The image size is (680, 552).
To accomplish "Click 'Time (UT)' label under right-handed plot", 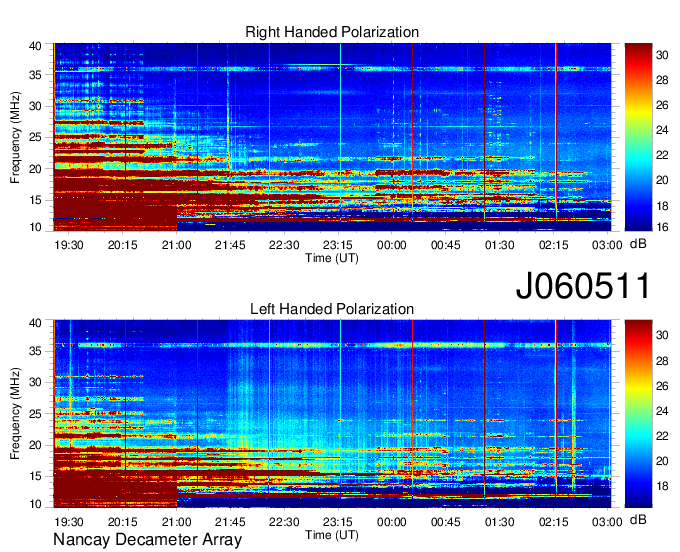I will click(332, 258).
